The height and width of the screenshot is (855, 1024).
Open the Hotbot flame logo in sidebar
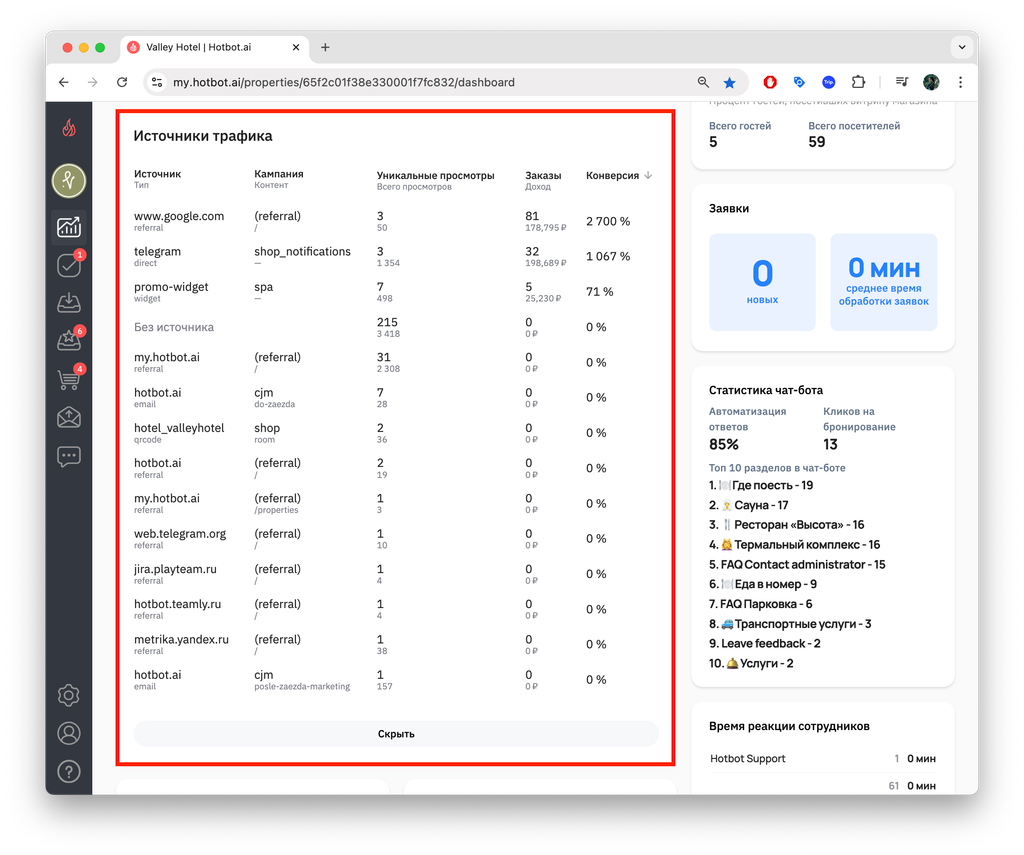[69, 127]
